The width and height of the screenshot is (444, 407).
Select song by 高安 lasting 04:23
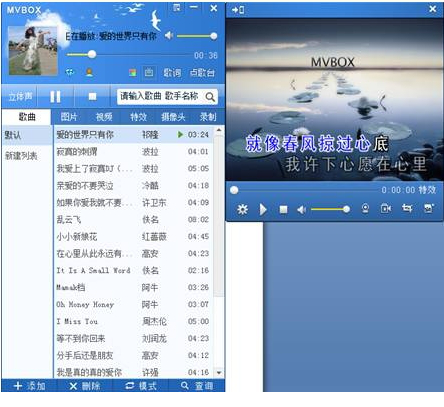[x=133, y=254]
